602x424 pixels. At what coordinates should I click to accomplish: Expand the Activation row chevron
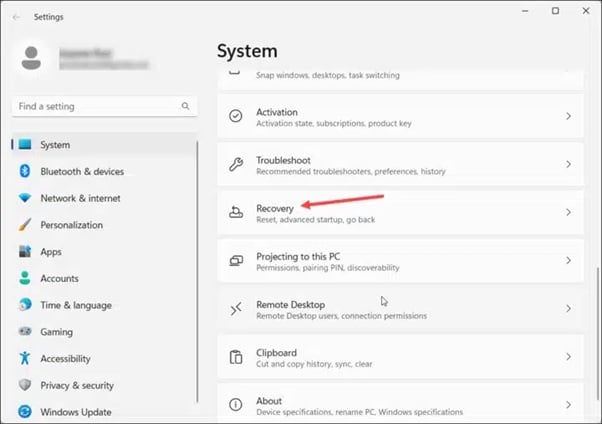569,116
